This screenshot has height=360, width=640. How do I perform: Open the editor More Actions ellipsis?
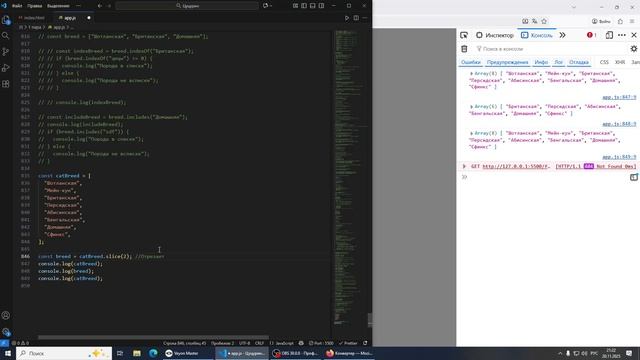(365, 18)
